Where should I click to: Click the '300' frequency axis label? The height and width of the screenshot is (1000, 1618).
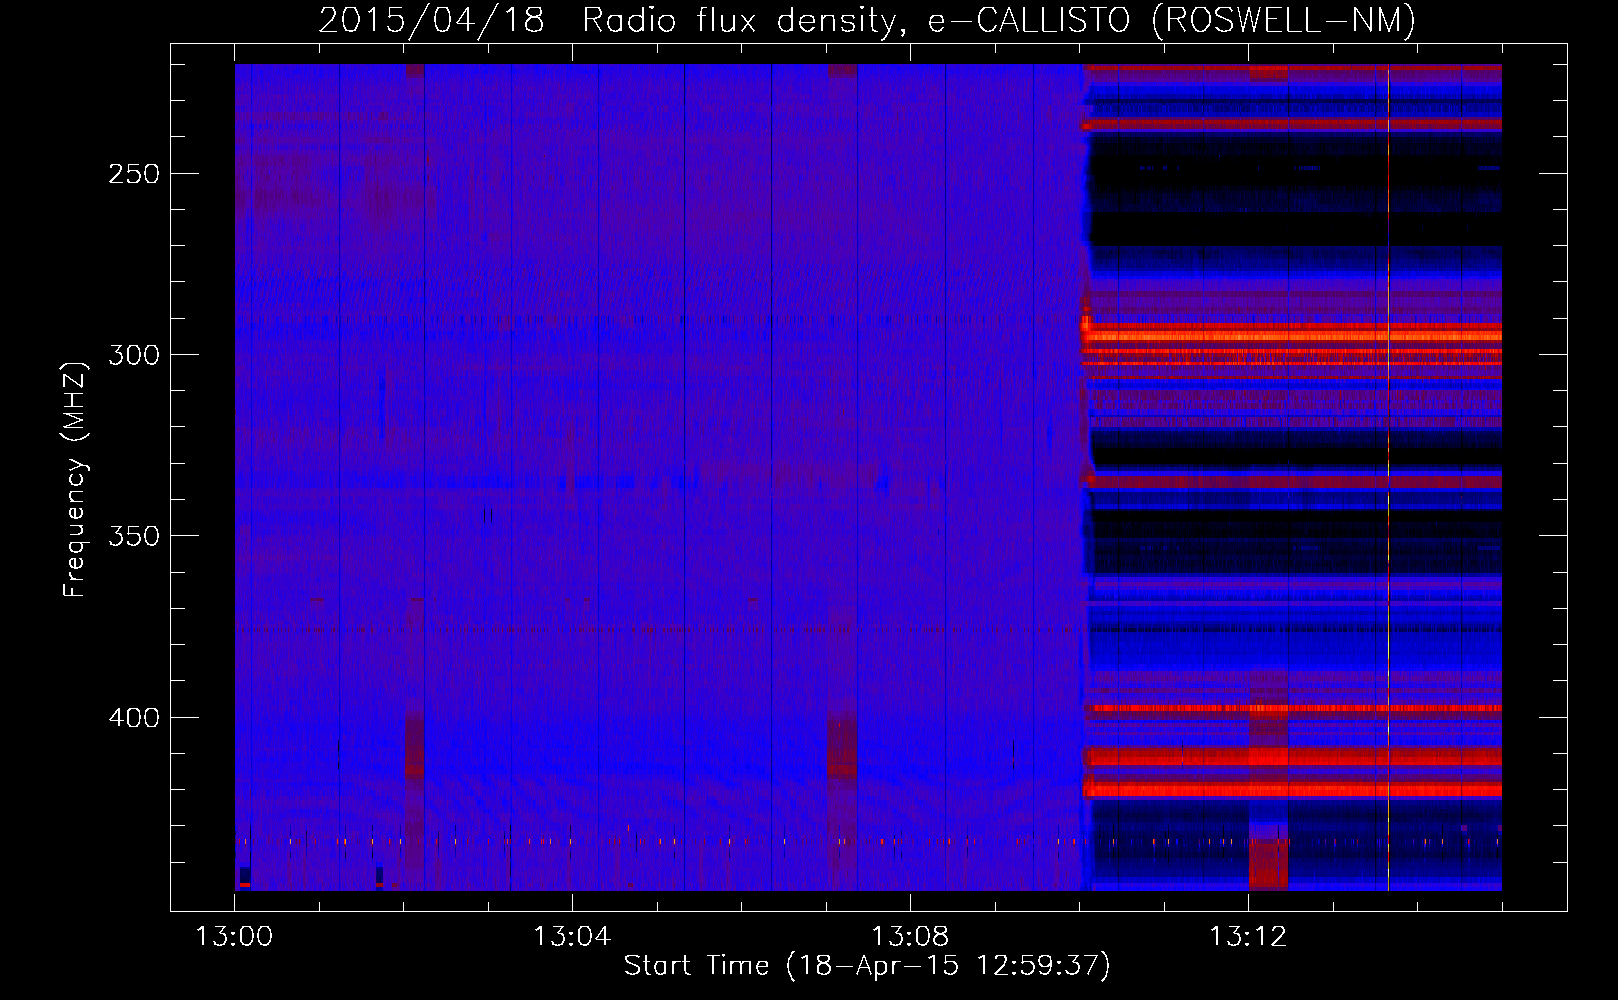pos(134,355)
